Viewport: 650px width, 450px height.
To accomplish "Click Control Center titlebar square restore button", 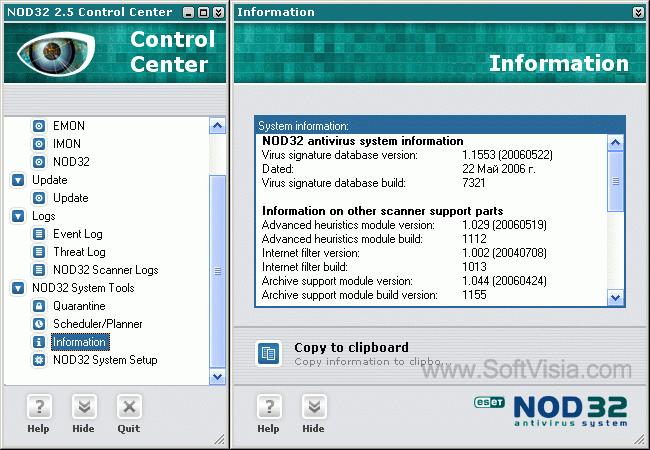I will pos(204,13).
